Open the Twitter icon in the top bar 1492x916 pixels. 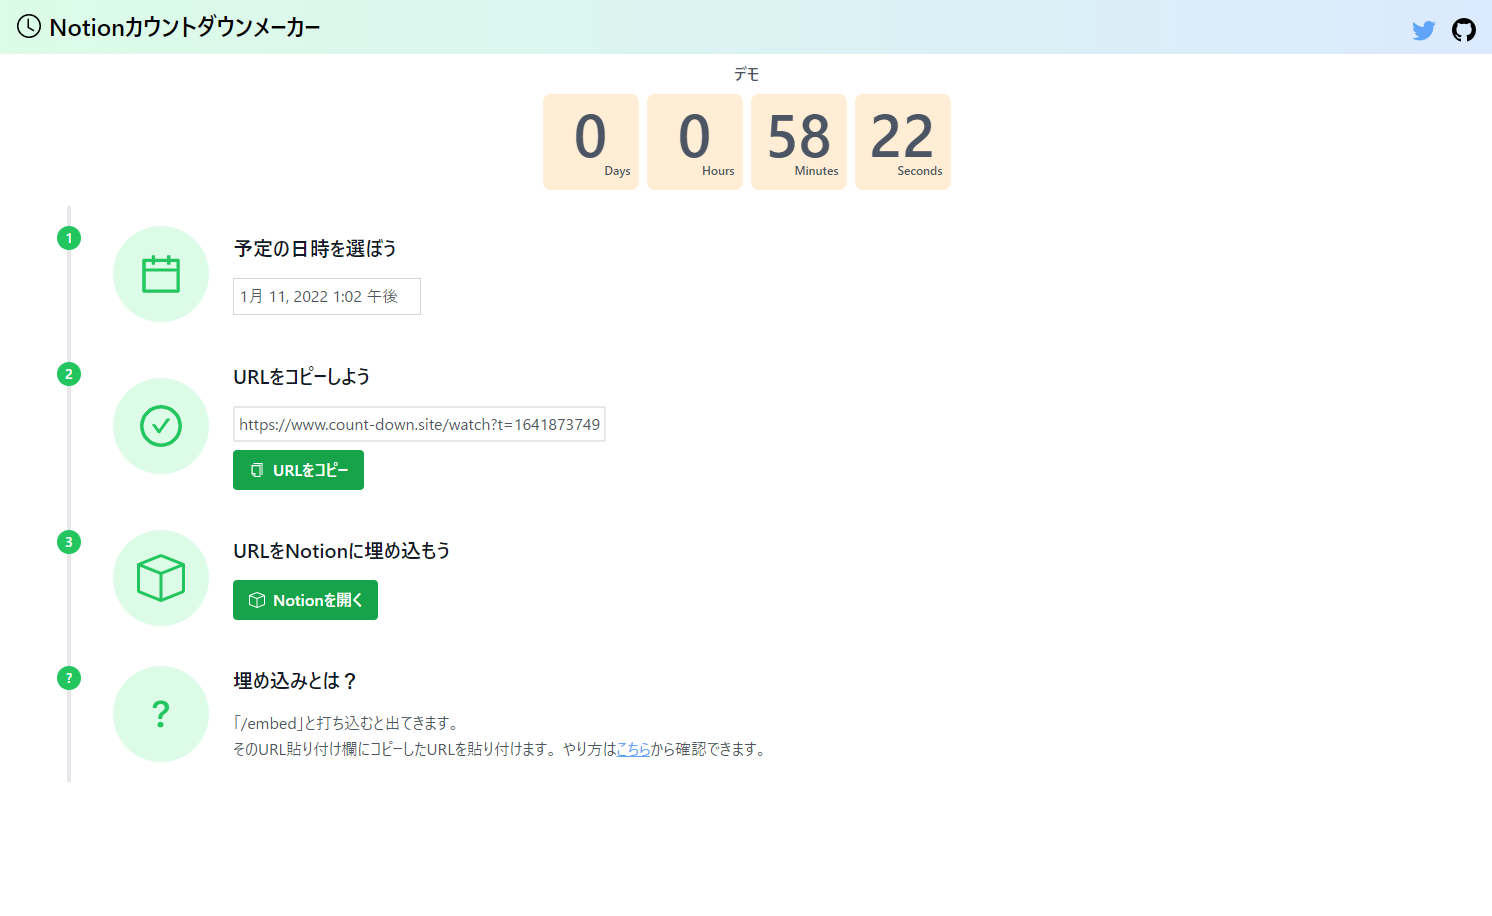click(1423, 30)
